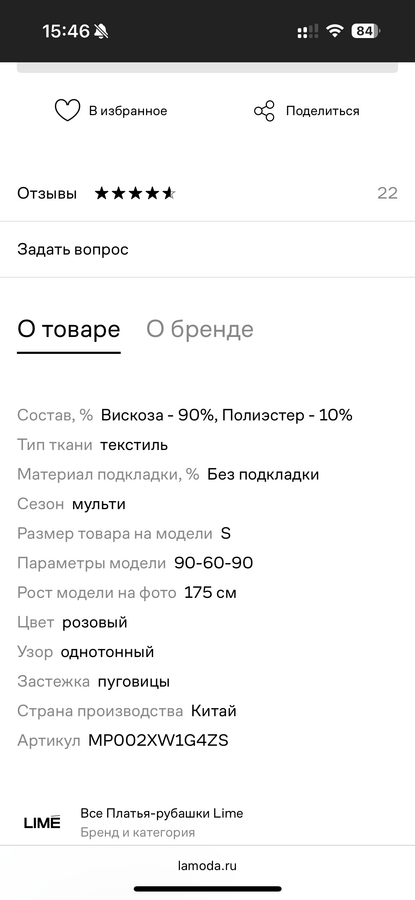Select the О товаре tab
The width and height of the screenshot is (415, 900).
(x=69, y=329)
